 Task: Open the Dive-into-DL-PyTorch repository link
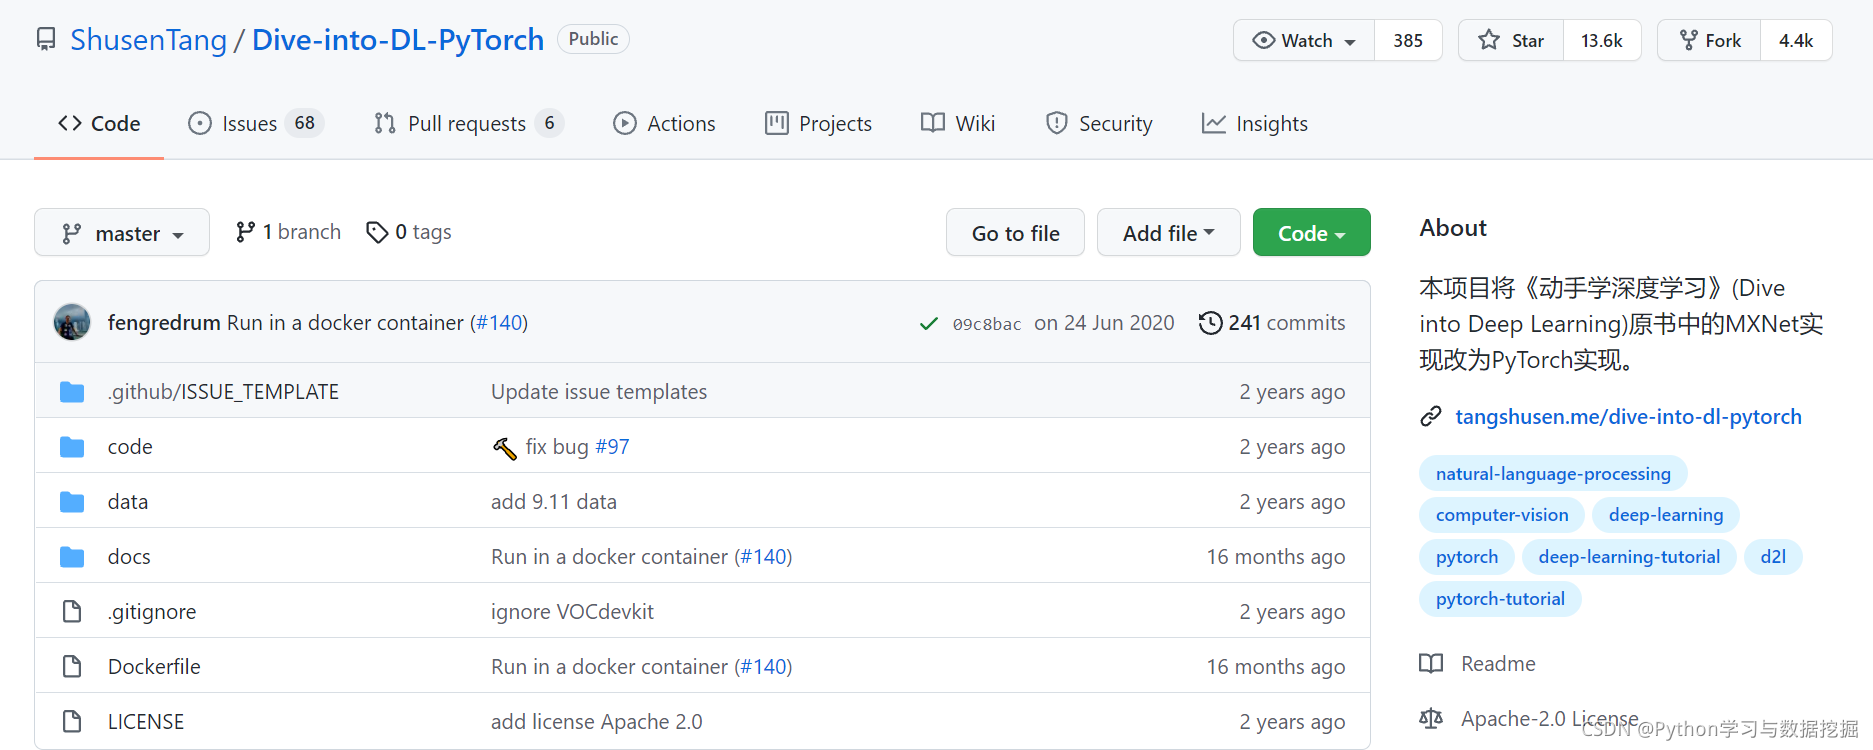tap(398, 40)
